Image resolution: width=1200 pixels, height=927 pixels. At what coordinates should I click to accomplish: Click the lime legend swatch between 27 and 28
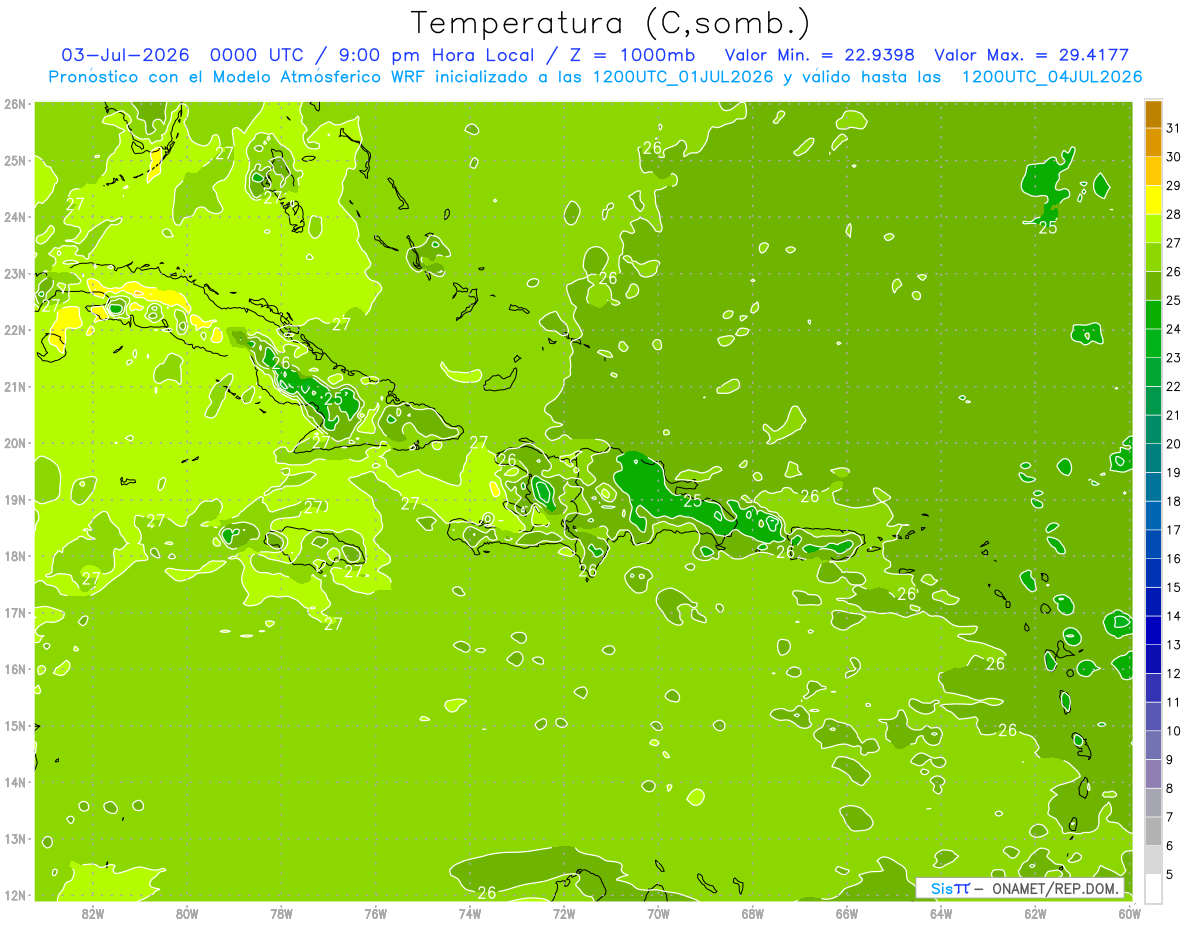tap(1153, 228)
